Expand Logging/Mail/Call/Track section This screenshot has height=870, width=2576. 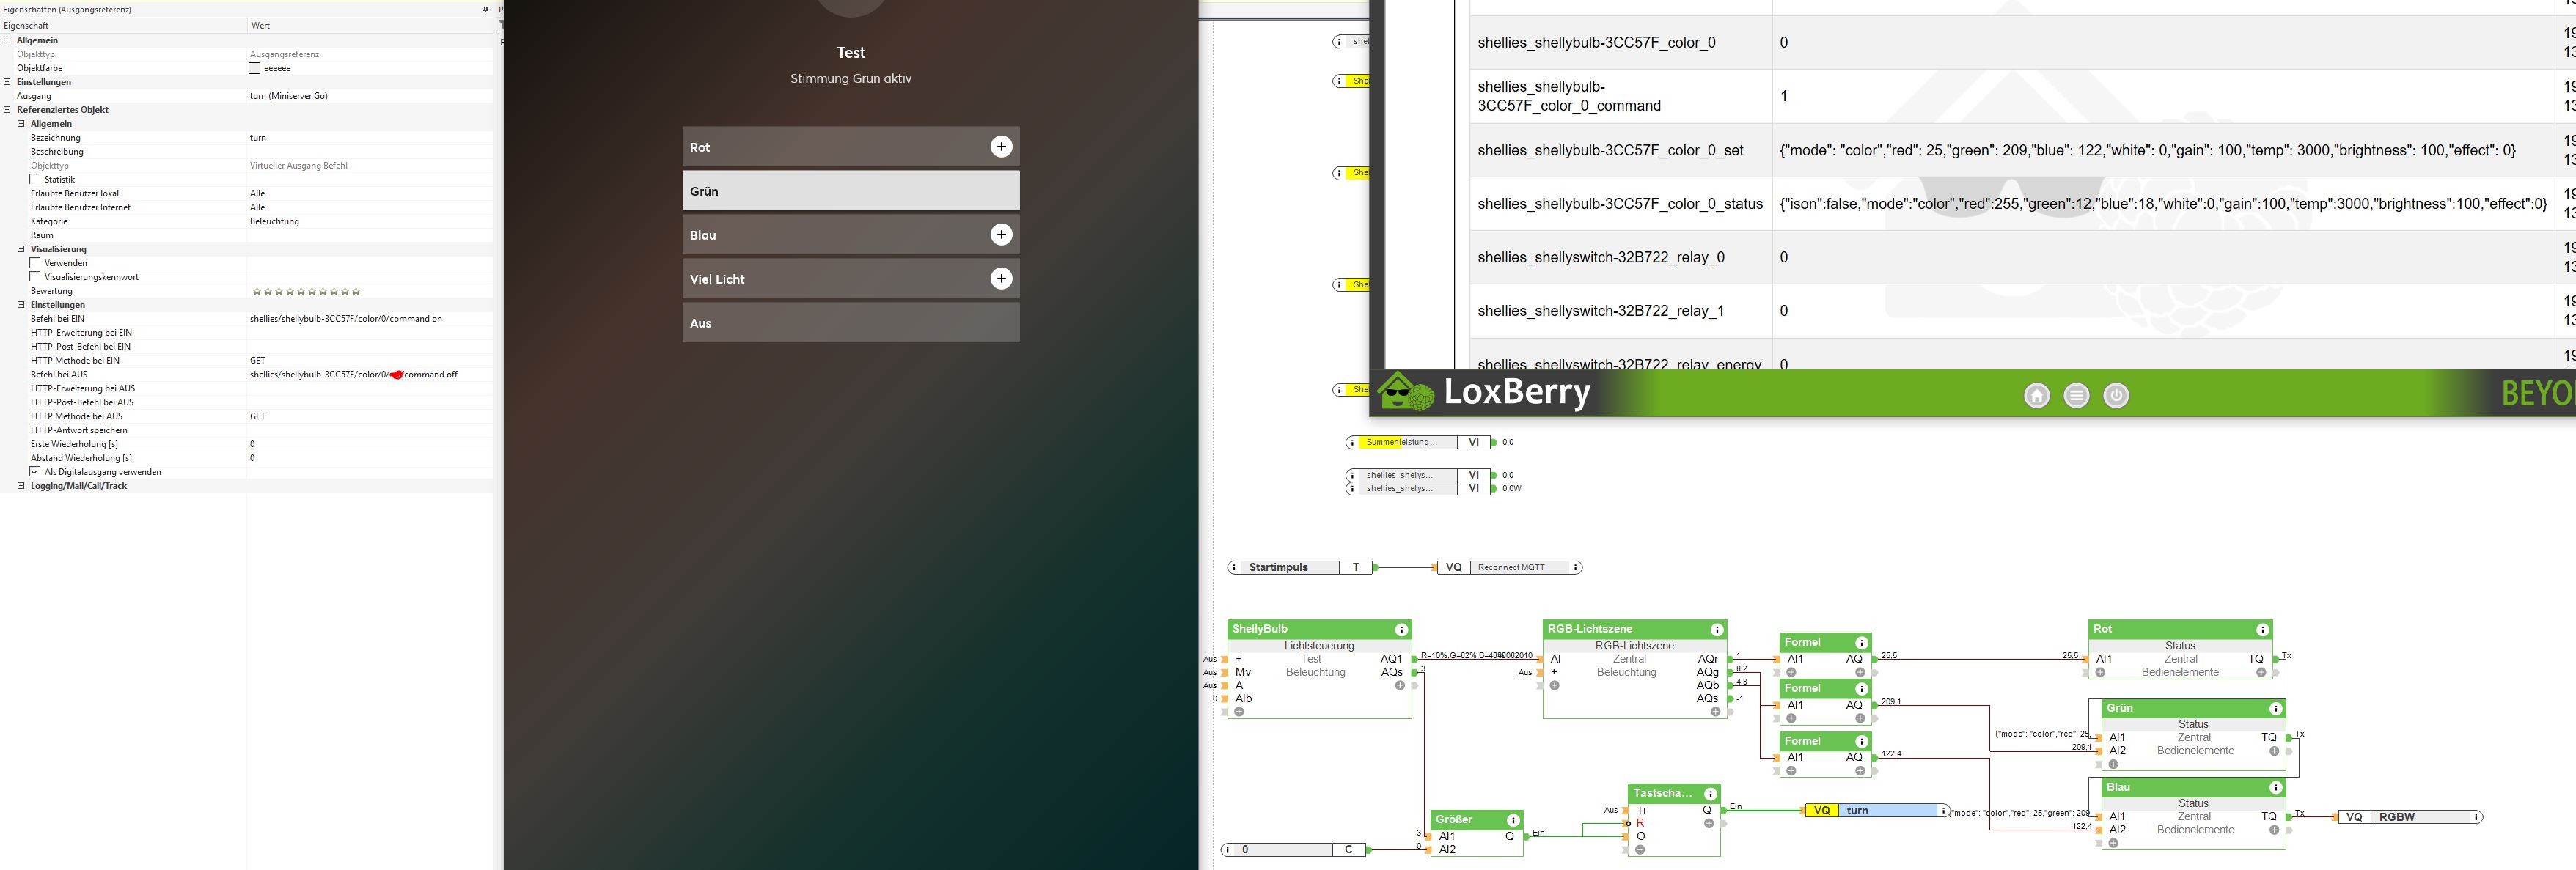tap(21, 486)
